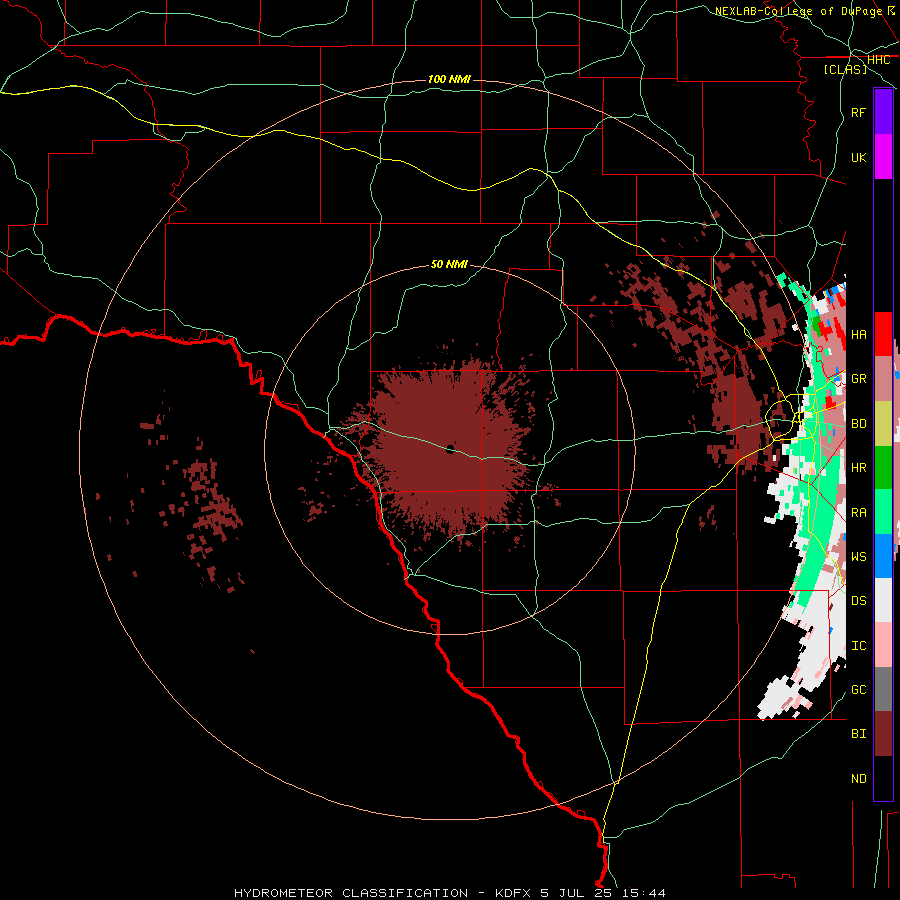Click the HR legend label

point(858,468)
